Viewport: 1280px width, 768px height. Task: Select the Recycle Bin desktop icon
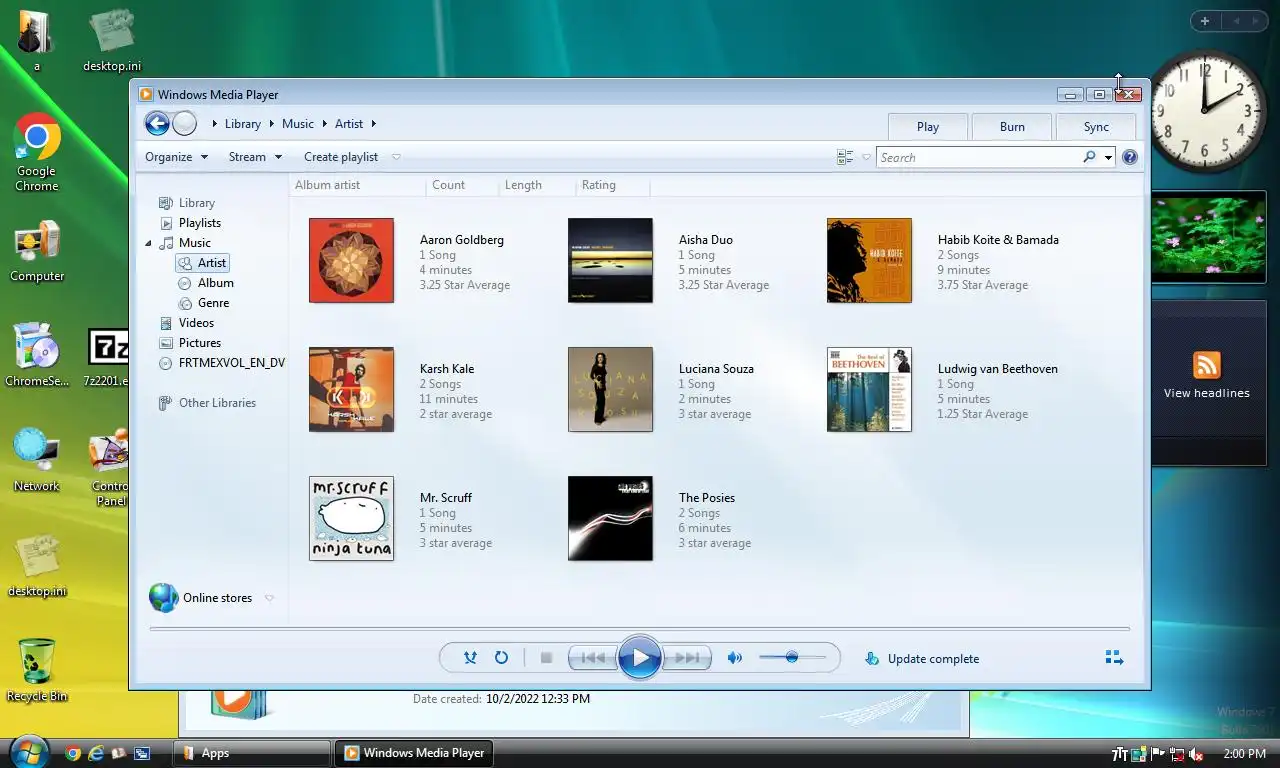coord(37,670)
